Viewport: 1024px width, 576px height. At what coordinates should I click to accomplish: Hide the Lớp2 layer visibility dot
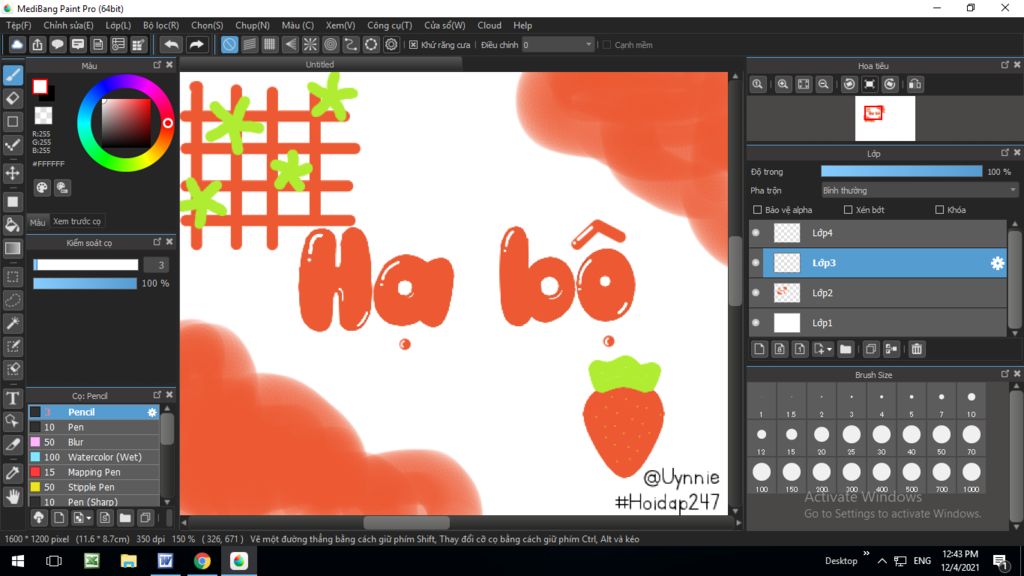(x=756, y=293)
